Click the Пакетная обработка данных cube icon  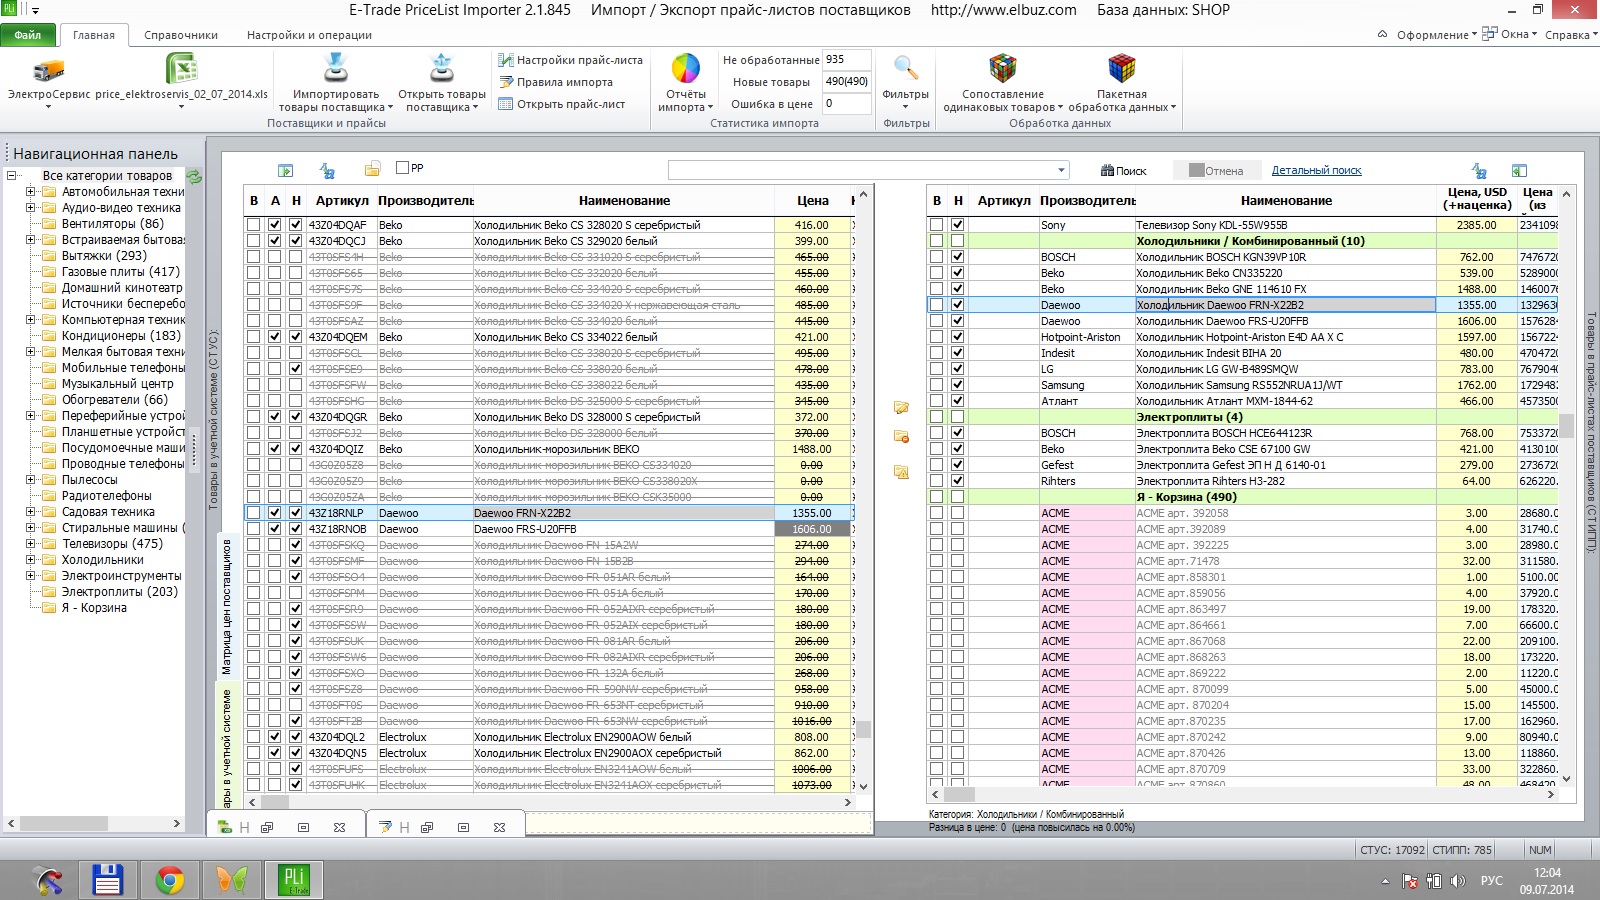[1122, 68]
